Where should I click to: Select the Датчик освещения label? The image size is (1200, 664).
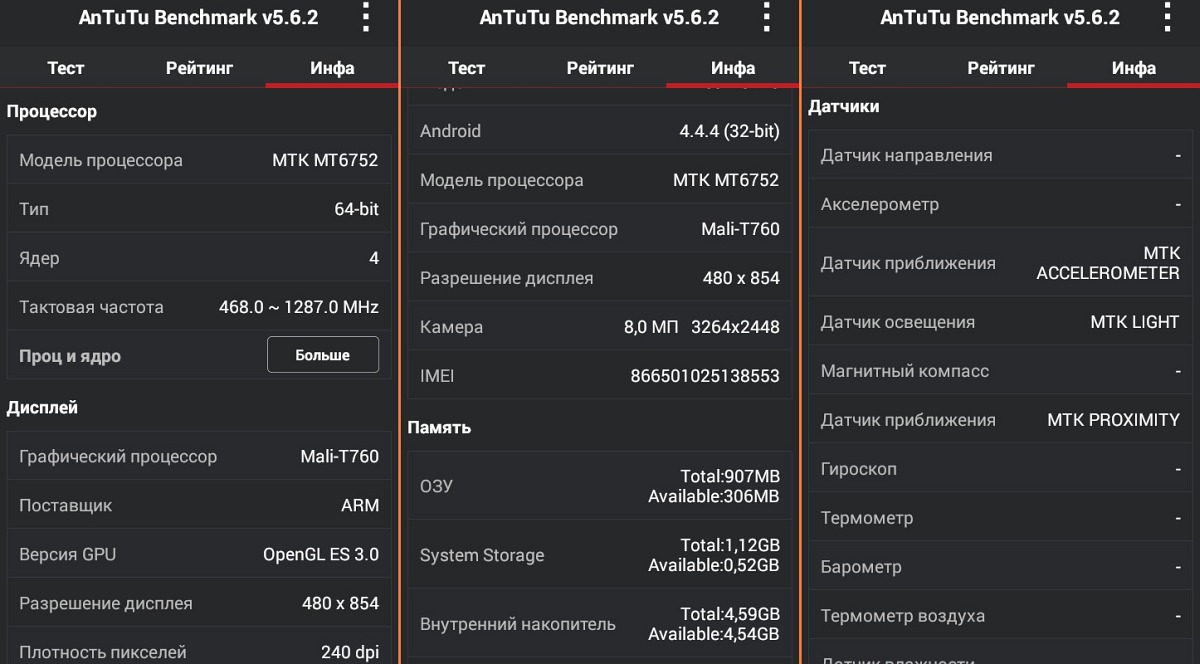tap(898, 322)
